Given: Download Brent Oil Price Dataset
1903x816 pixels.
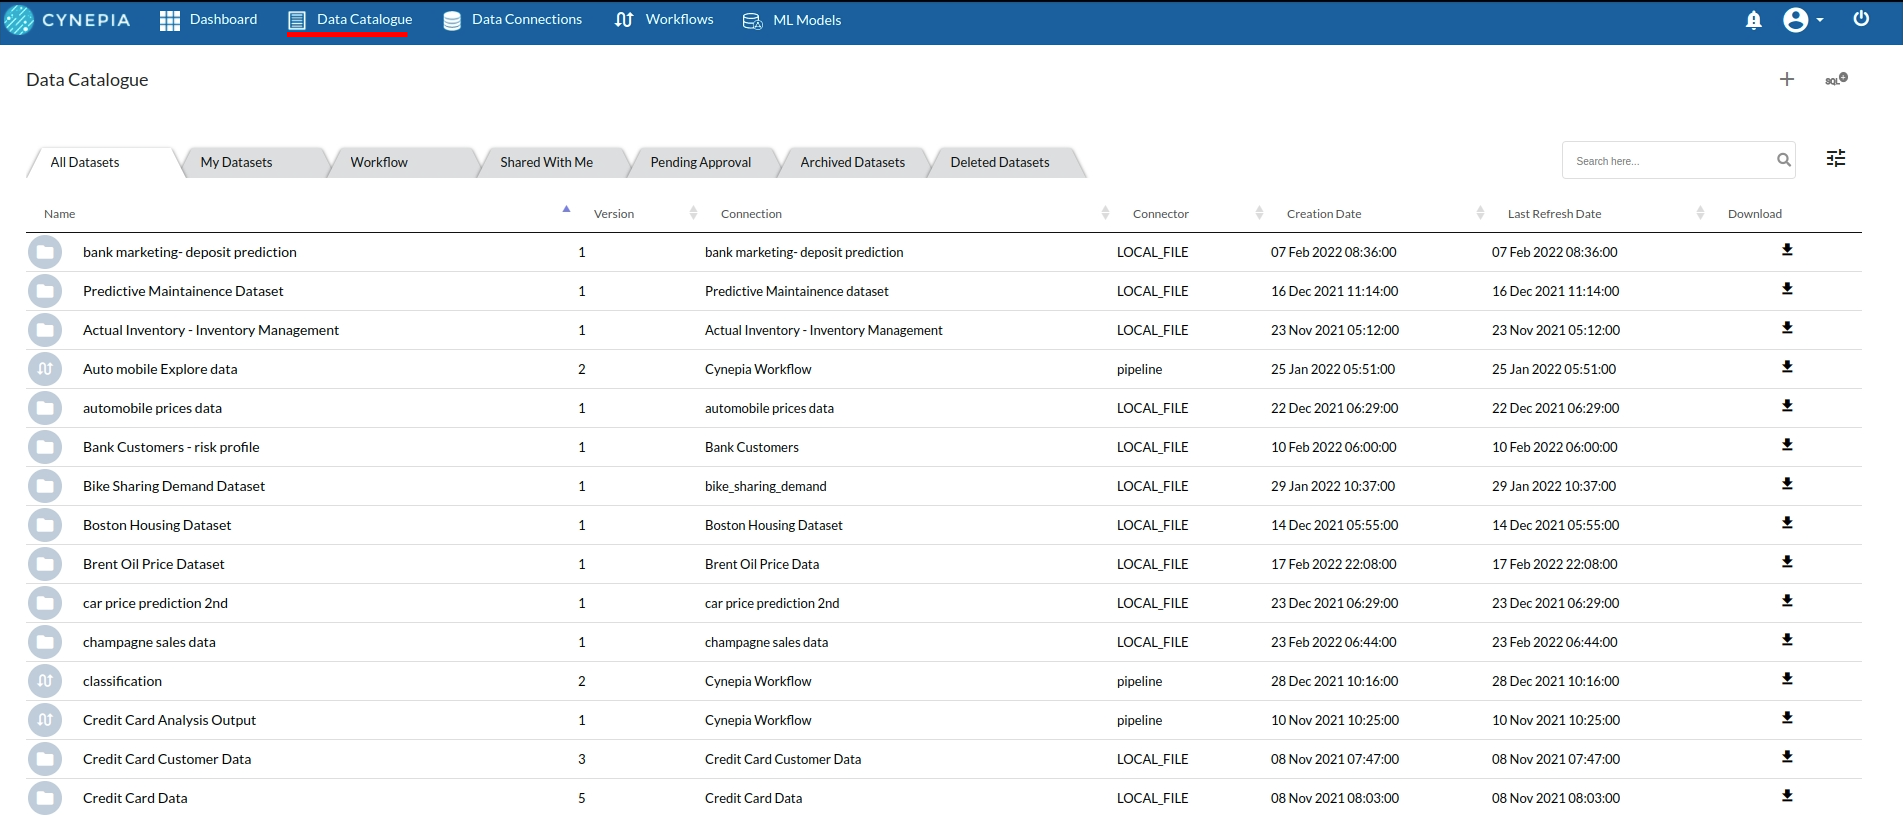Looking at the screenshot, I should click(x=1787, y=562).
